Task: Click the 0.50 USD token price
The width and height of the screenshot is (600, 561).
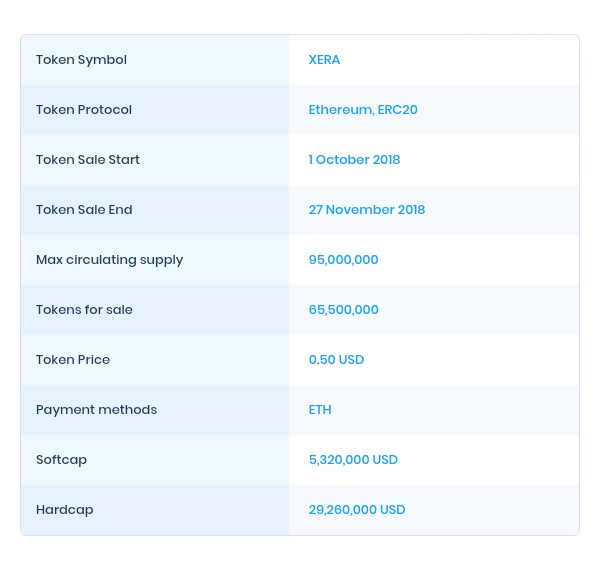Action: coord(336,360)
